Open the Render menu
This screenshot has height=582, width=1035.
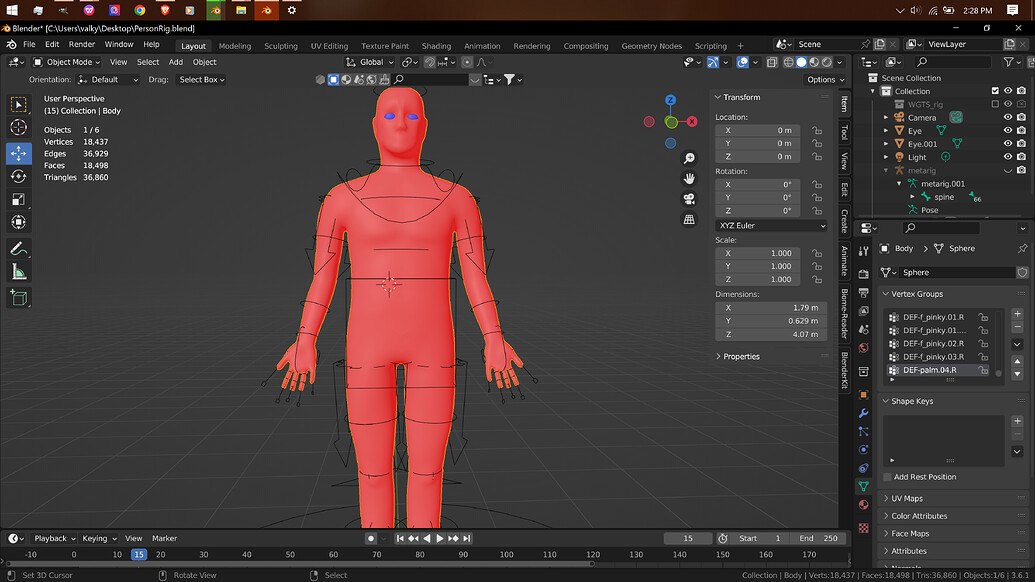coord(82,45)
